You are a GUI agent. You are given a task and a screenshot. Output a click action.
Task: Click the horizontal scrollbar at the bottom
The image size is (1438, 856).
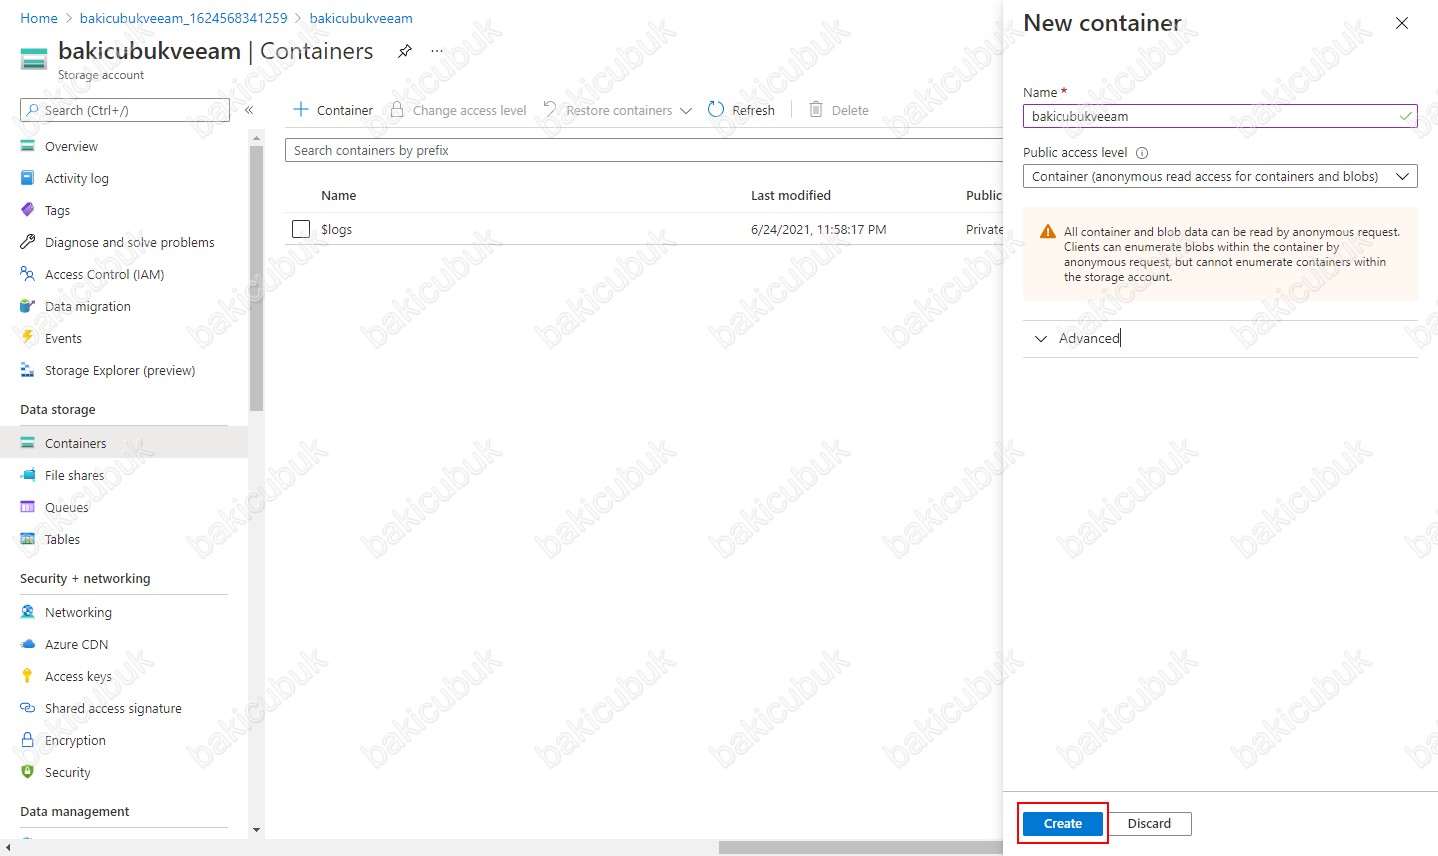point(860,848)
